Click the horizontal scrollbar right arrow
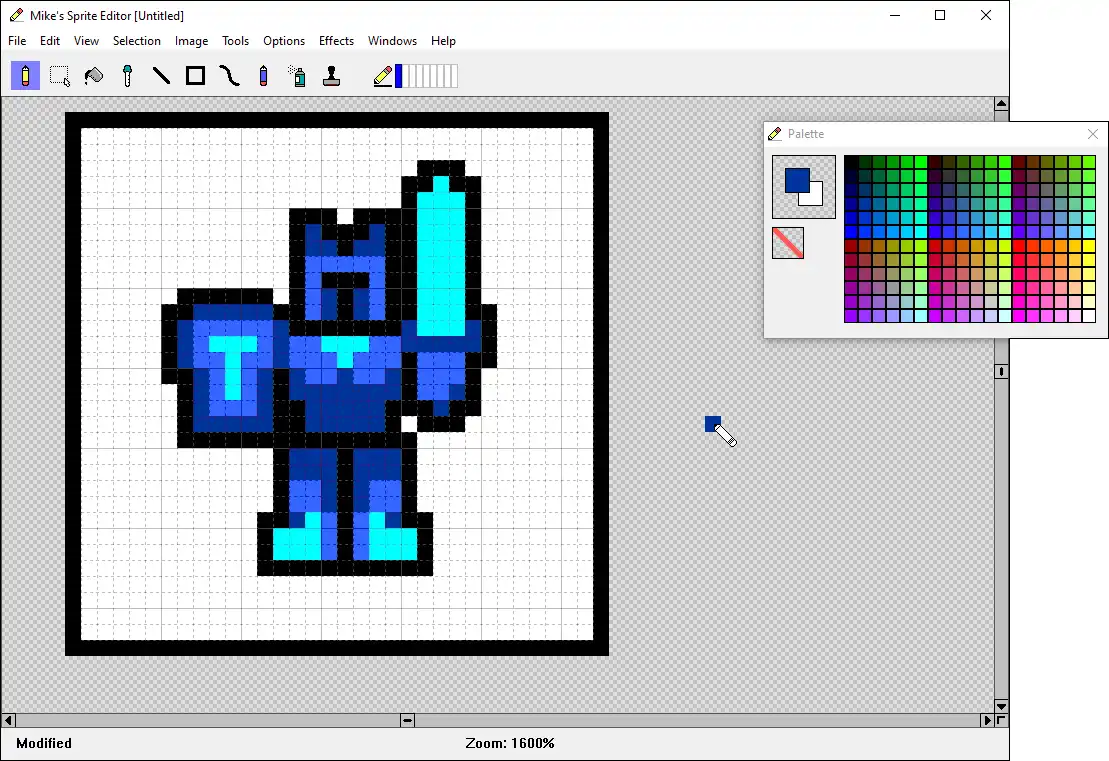 987,720
